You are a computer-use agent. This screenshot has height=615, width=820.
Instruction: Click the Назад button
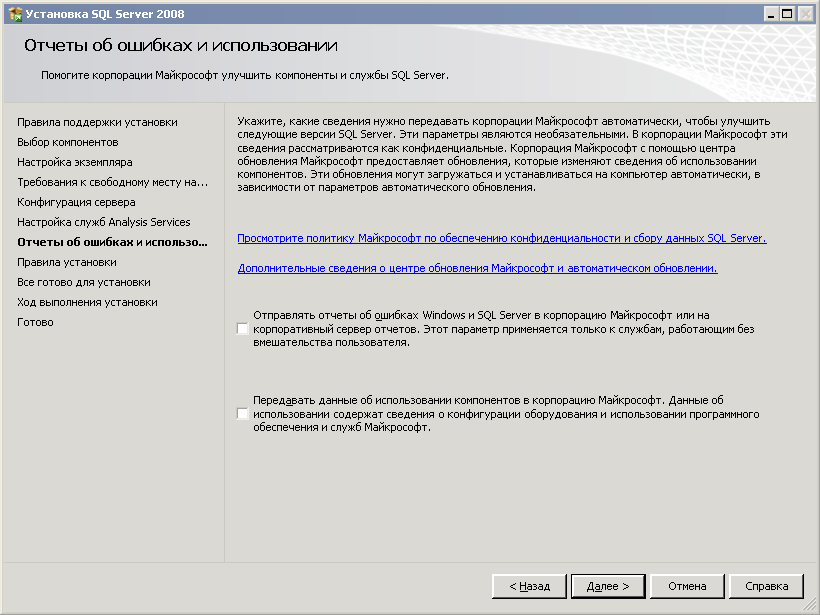529,586
